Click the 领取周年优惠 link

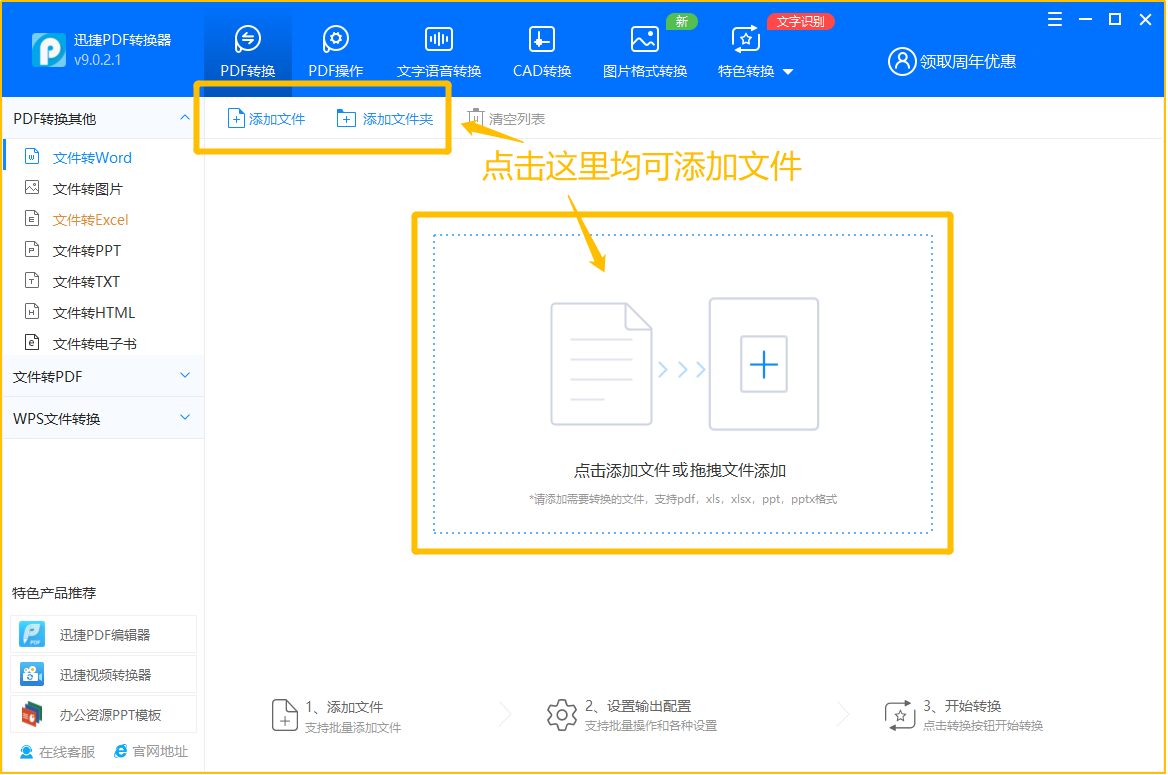click(968, 61)
